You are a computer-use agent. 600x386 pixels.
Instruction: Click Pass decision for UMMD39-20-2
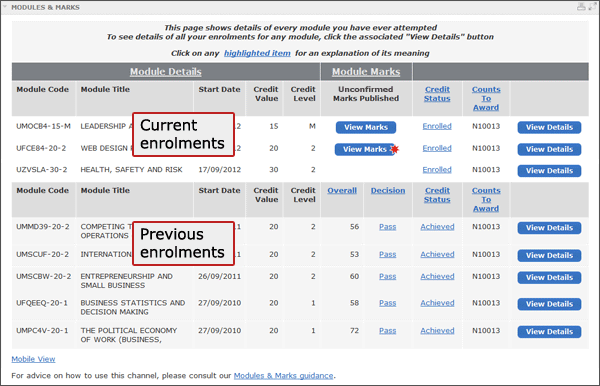click(388, 227)
